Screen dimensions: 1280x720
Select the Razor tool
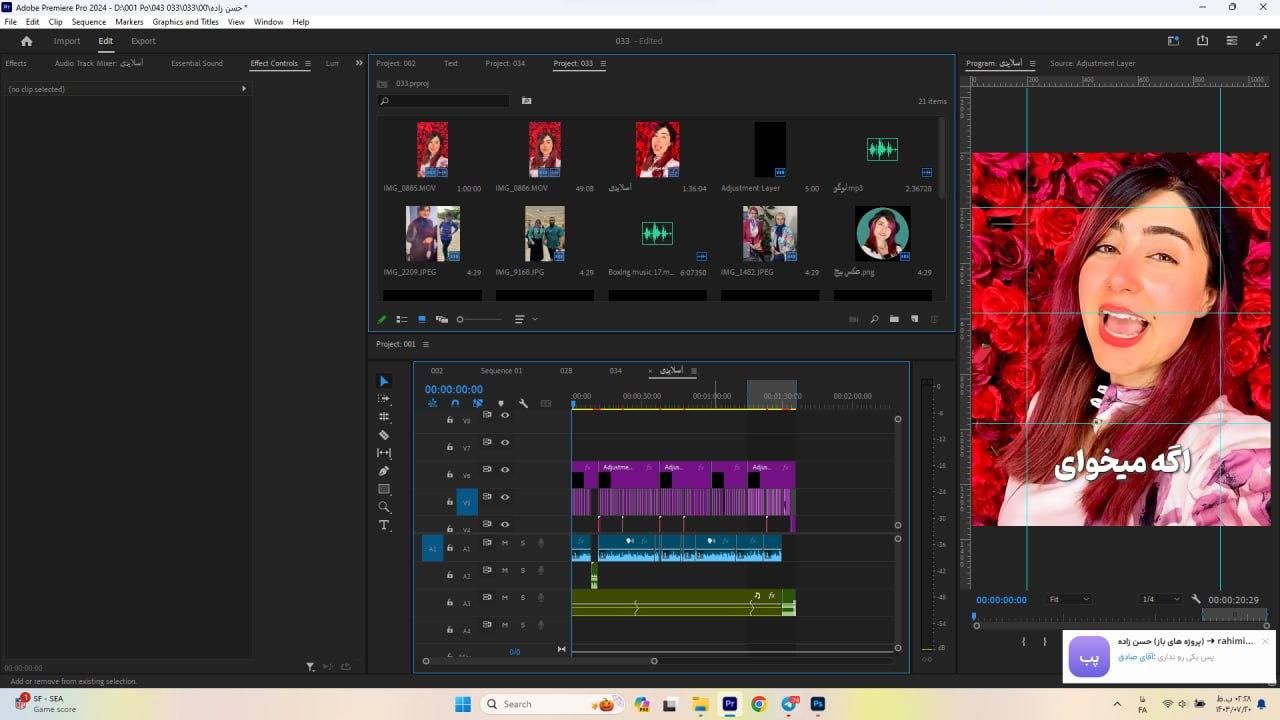pyautogui.click(x=384, y=435)
